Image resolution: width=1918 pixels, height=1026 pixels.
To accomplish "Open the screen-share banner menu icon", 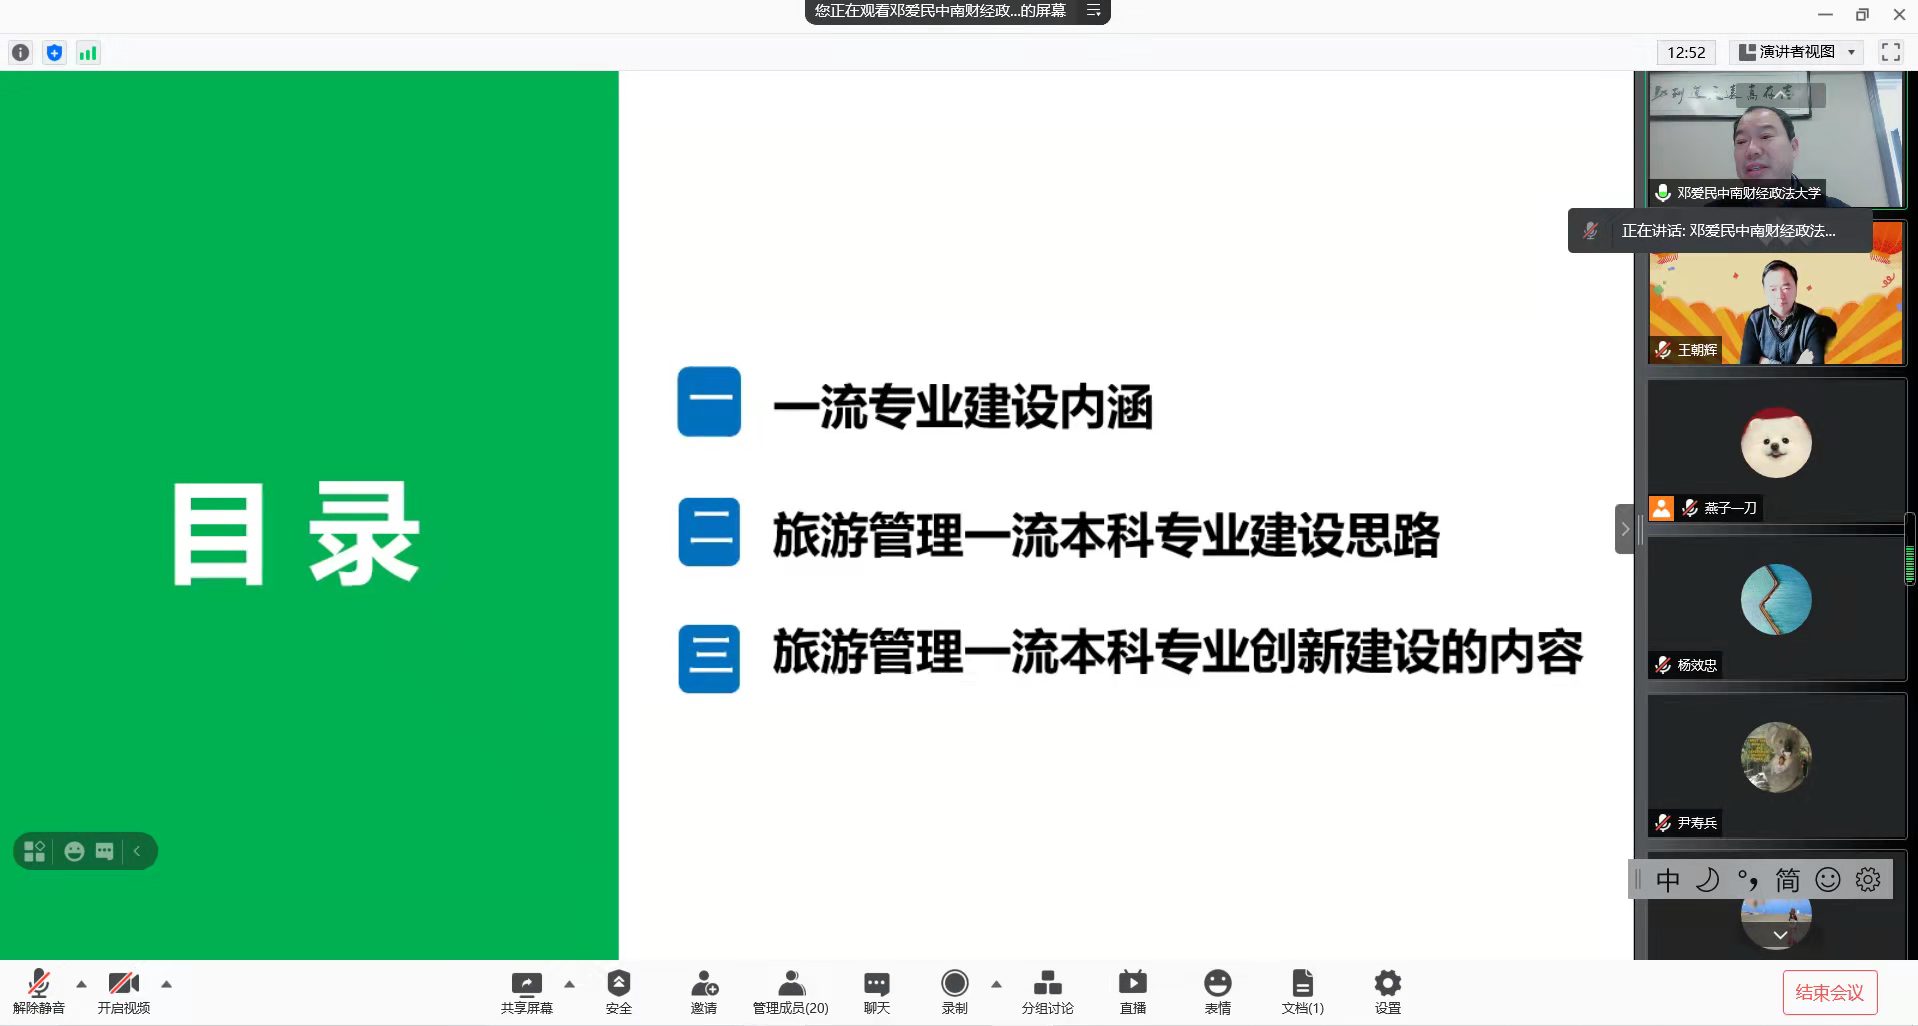I will point(1093,11).
